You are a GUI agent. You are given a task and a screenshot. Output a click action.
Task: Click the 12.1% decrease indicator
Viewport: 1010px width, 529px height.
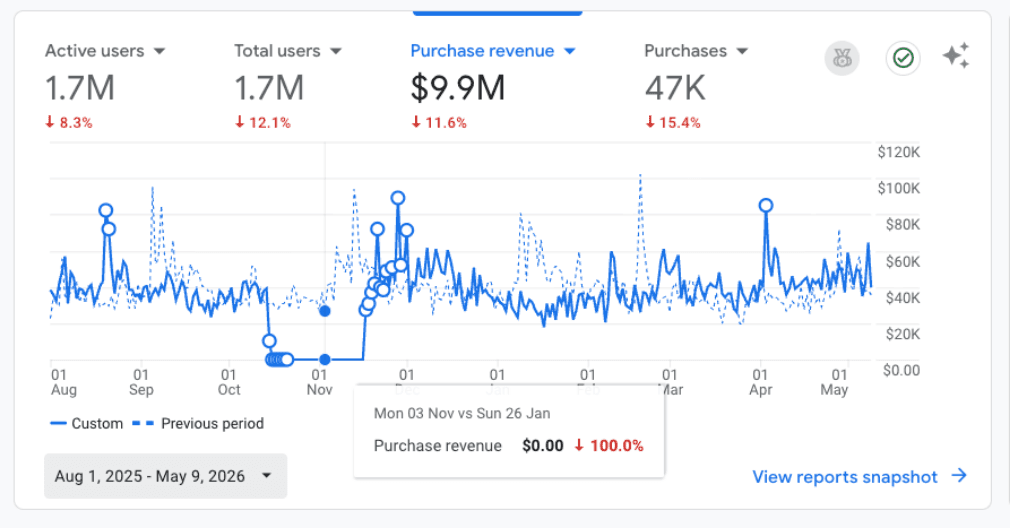[263, 122]
